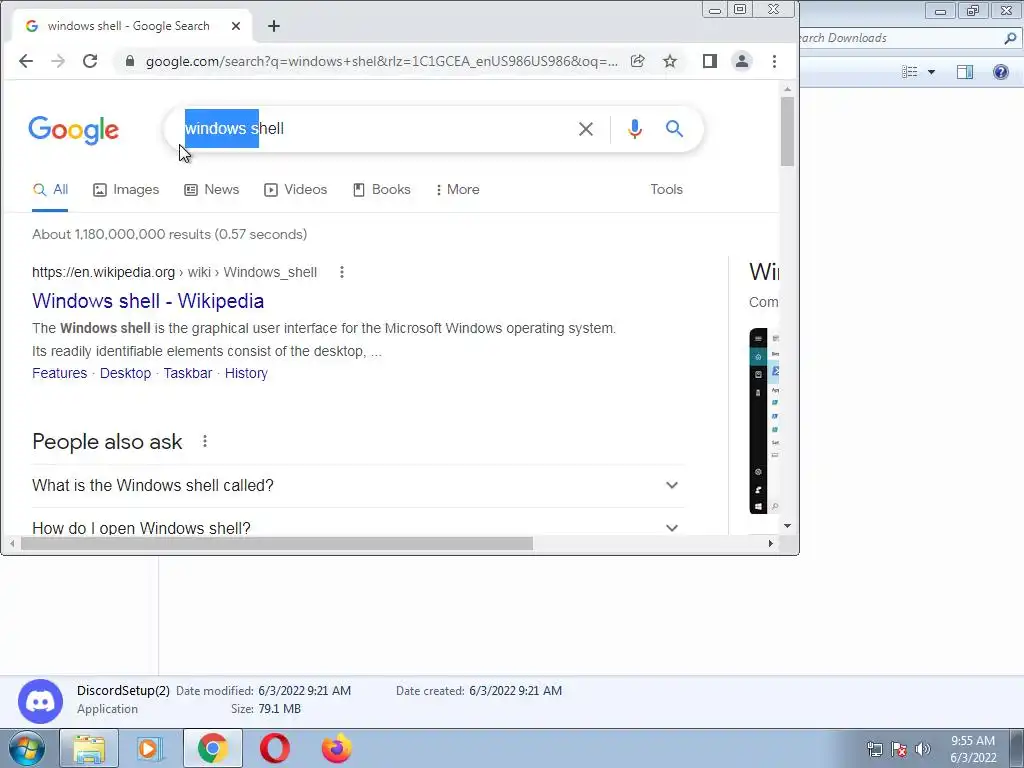
Task: Share this page via address bar icon
Action: pyautogui.click(x=637, y=61)
